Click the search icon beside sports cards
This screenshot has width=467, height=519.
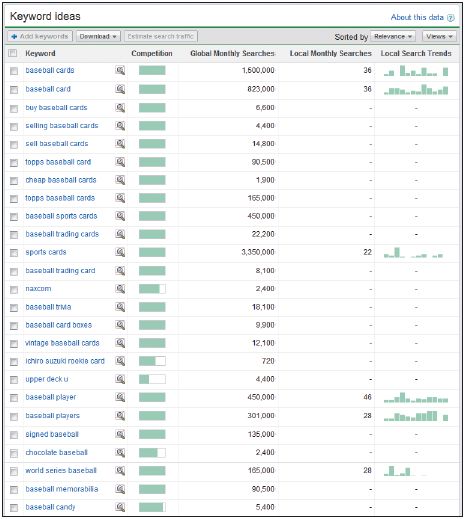click(120, 252)
